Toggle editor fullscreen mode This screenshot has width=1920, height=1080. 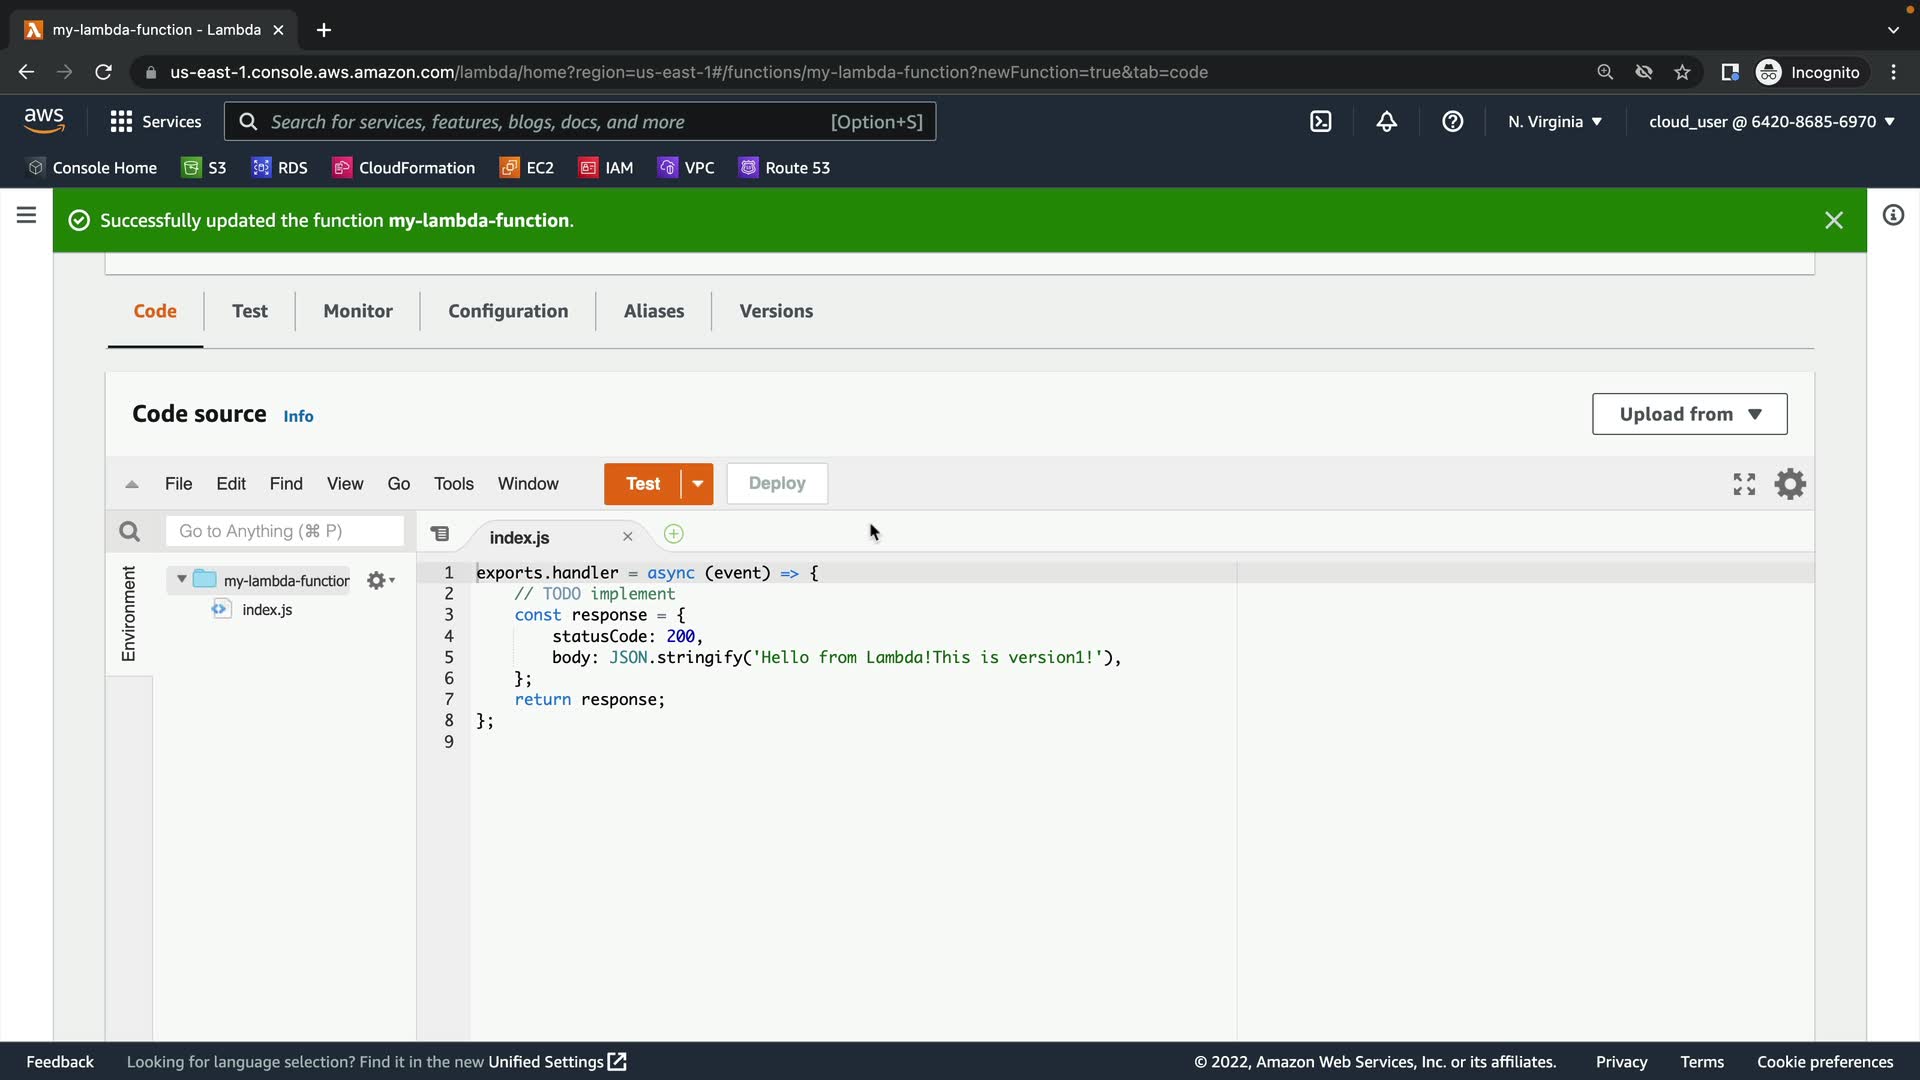pos(1744,484)
